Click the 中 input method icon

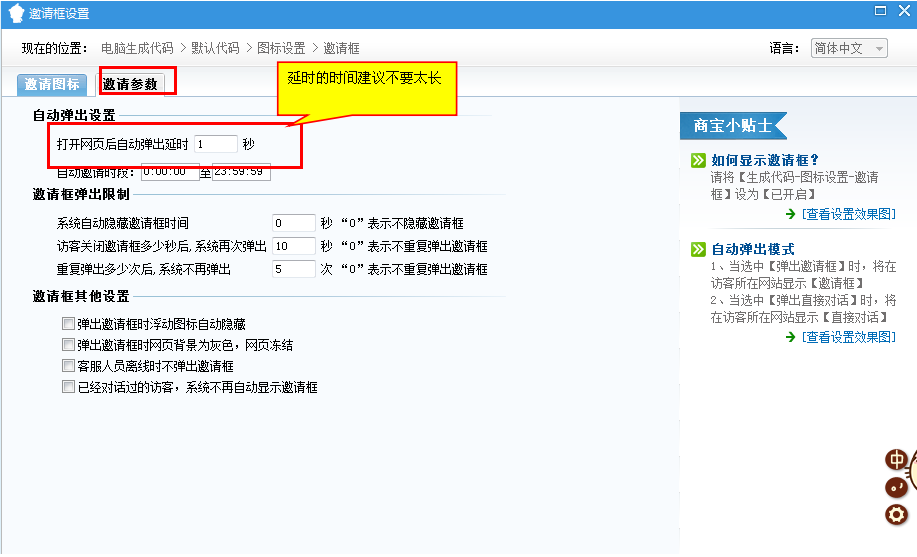(897, 460)
